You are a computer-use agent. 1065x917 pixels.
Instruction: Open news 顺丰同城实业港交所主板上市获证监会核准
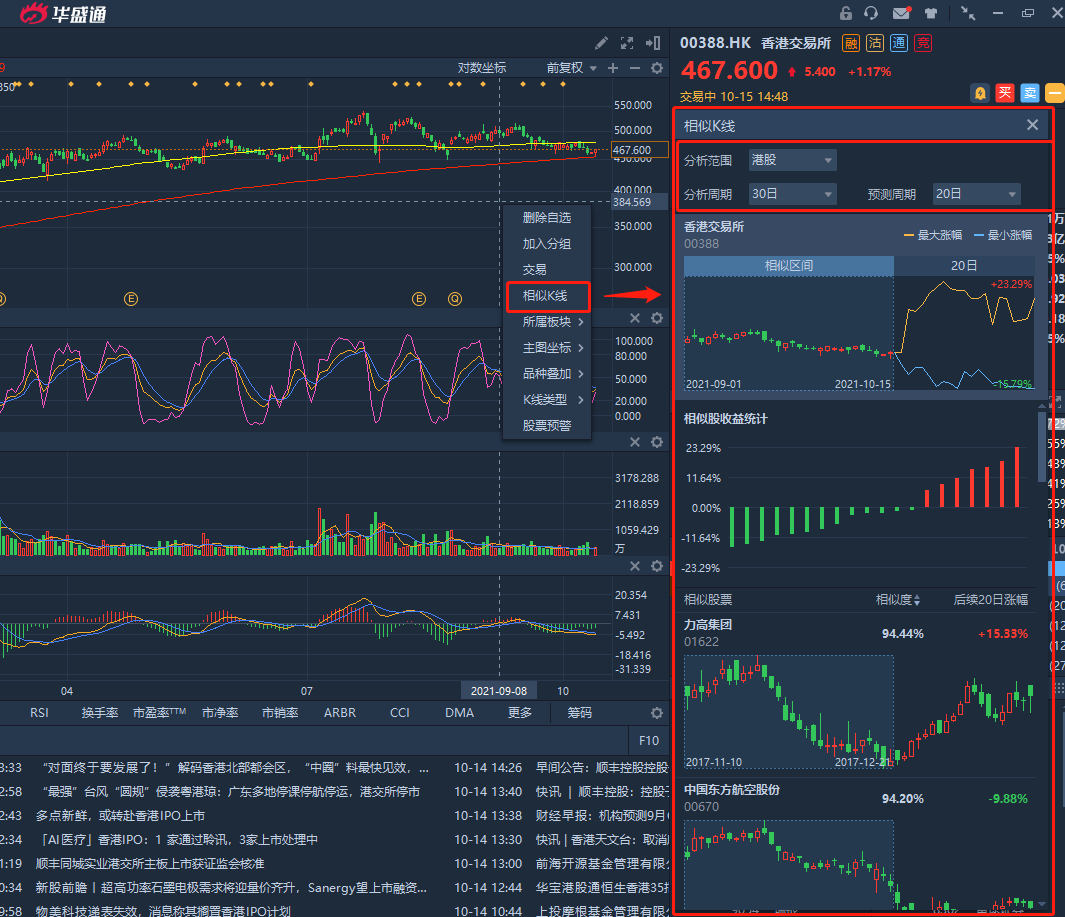pos(150,863)
